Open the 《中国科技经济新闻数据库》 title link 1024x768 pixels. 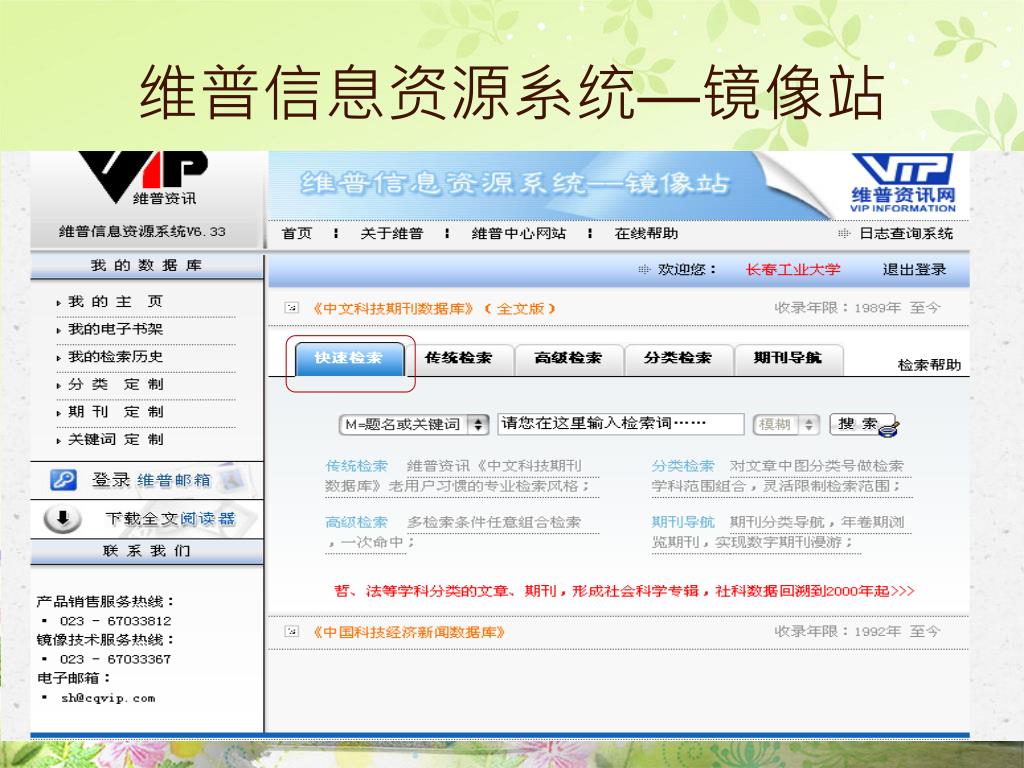[407, 632]
